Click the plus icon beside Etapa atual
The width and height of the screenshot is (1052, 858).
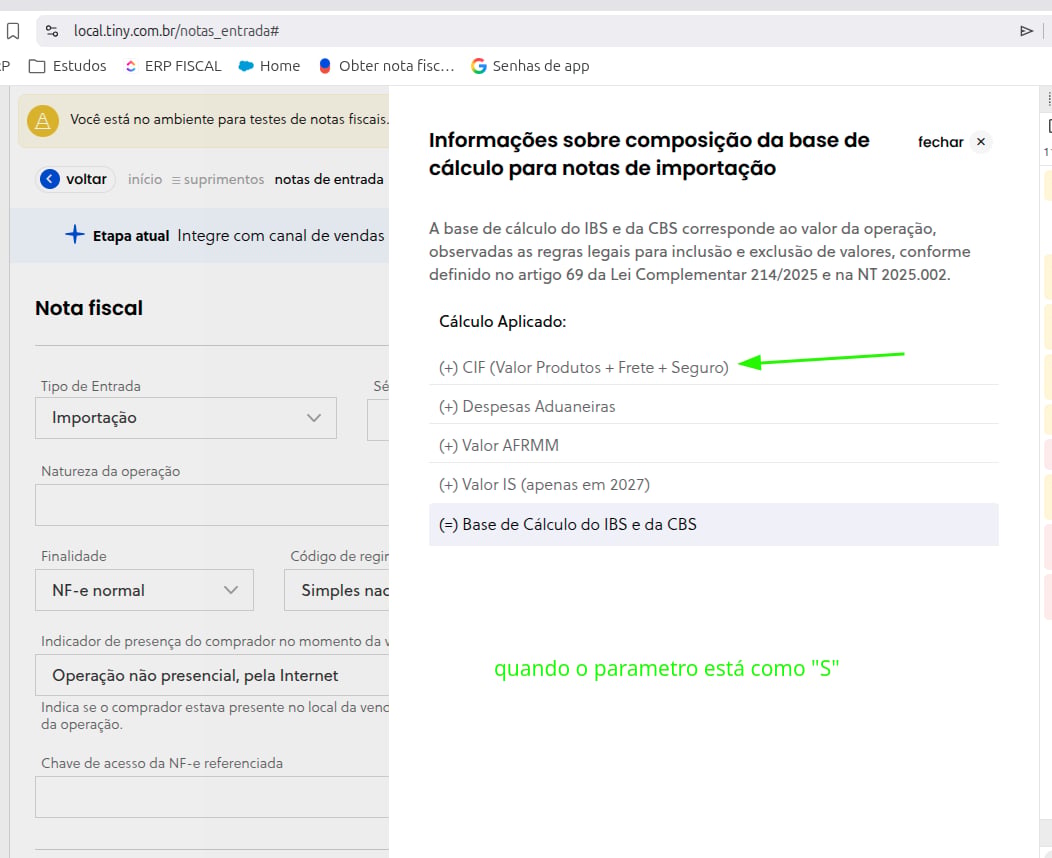(x=74, y=235)
